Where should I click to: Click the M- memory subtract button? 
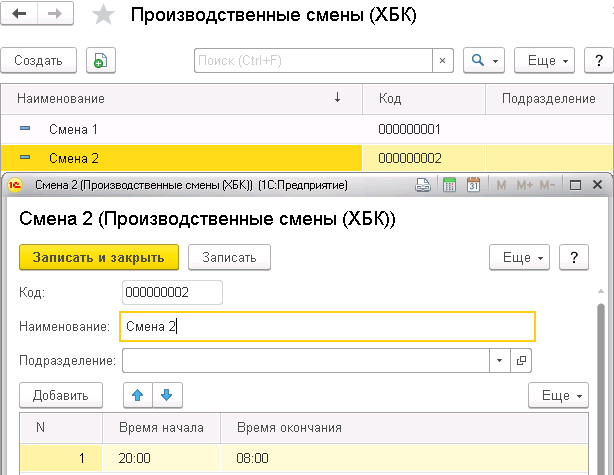point(547,186)
